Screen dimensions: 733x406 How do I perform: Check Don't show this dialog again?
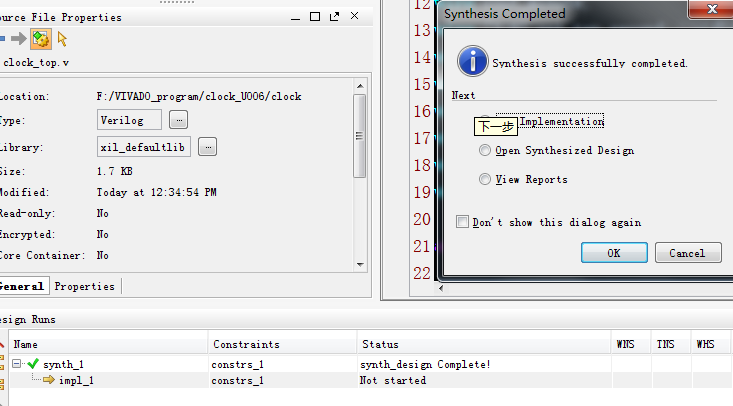pyautogui.click(x=462, y=222)
